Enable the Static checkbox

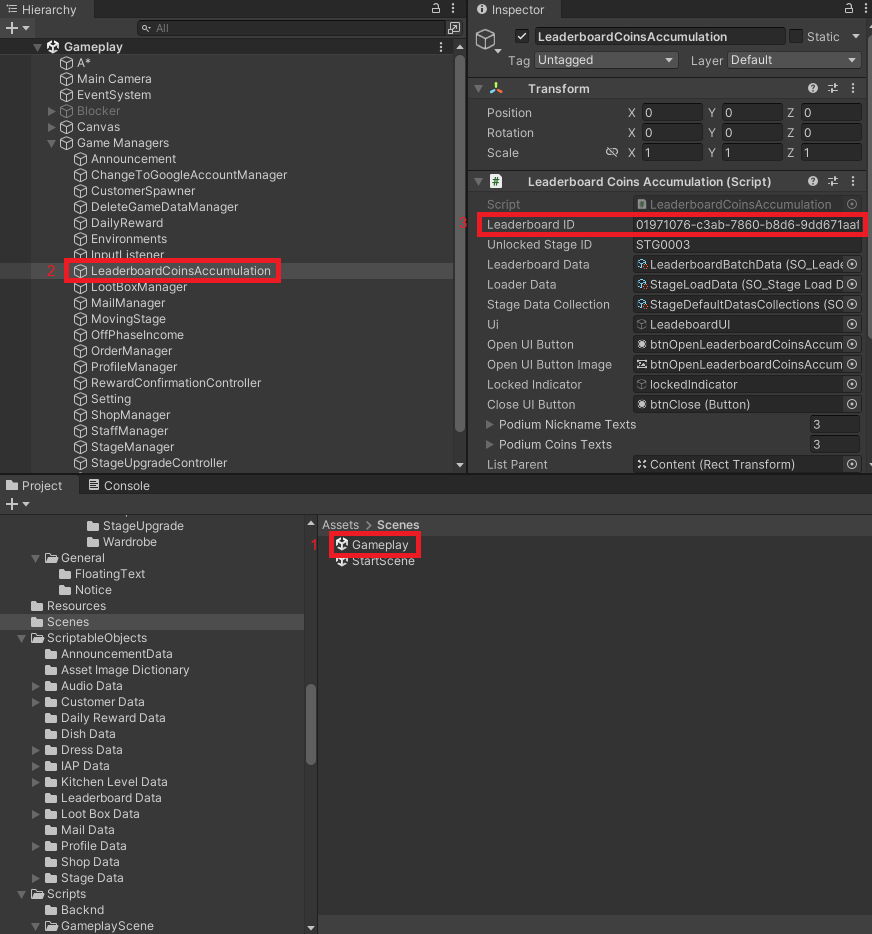point(796,37)
